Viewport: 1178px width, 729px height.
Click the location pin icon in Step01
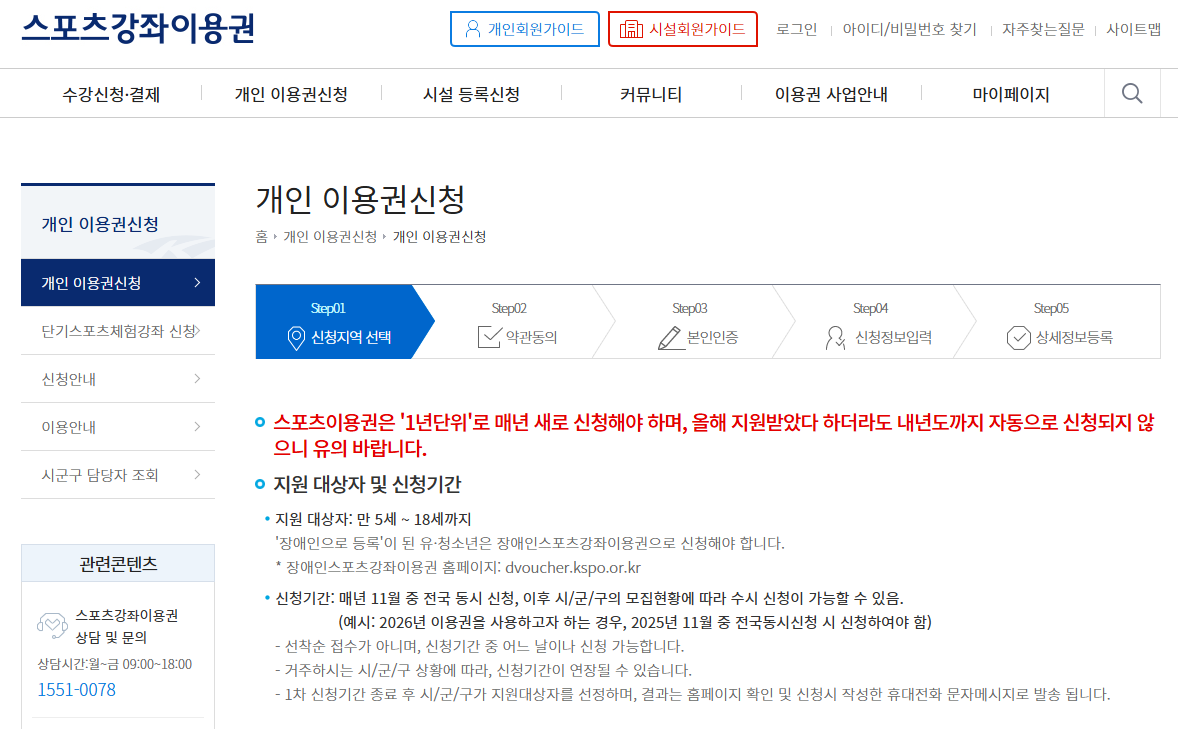coord(296,337)
